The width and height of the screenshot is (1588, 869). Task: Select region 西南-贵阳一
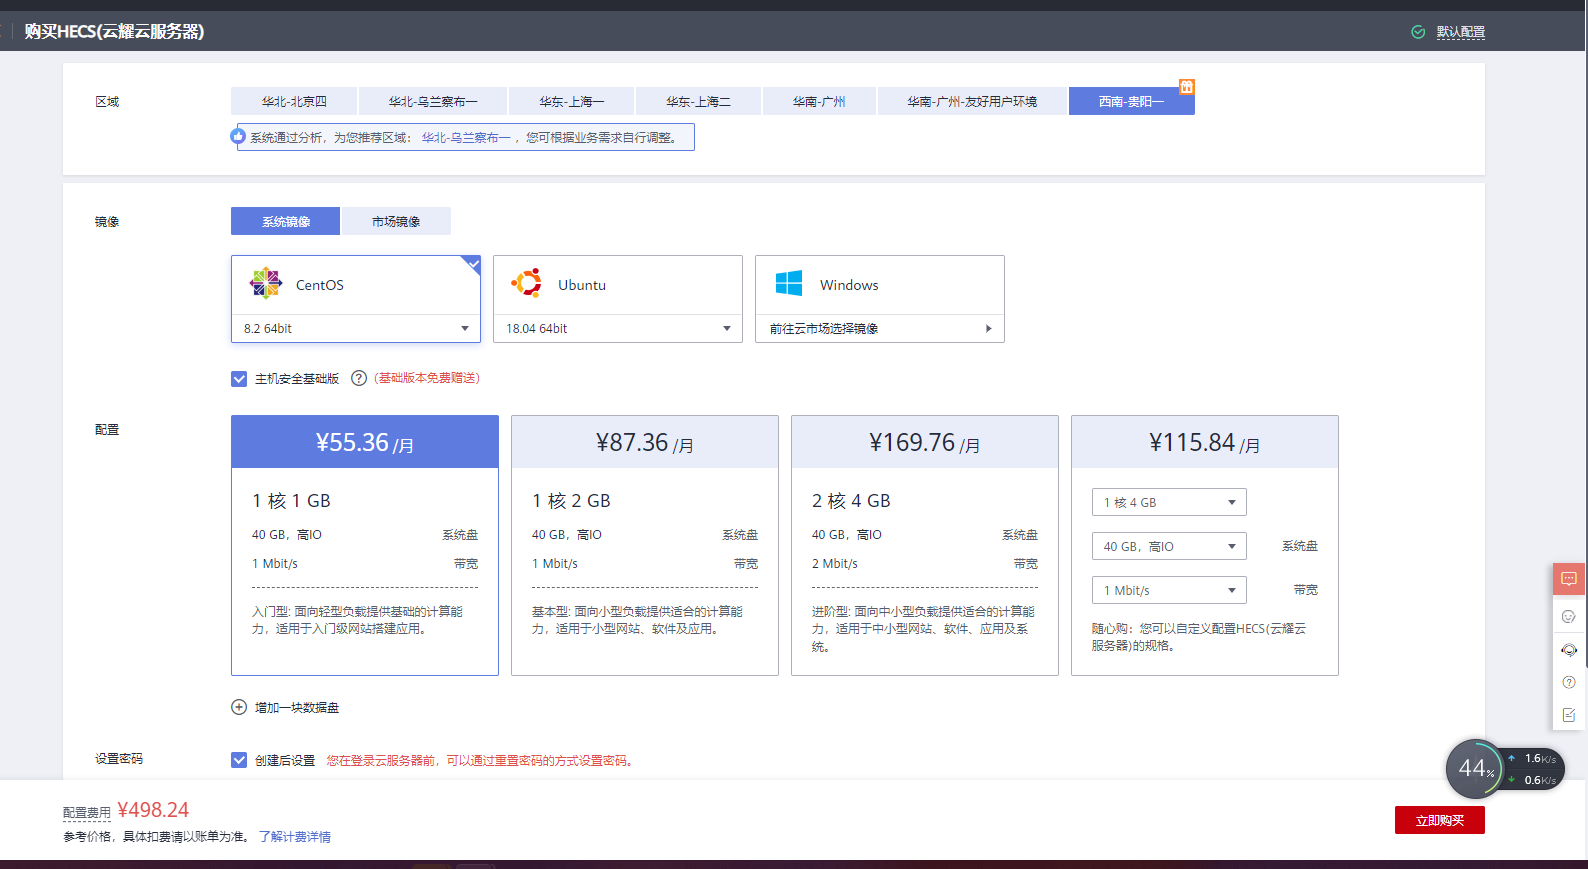tap(1131, 101)
